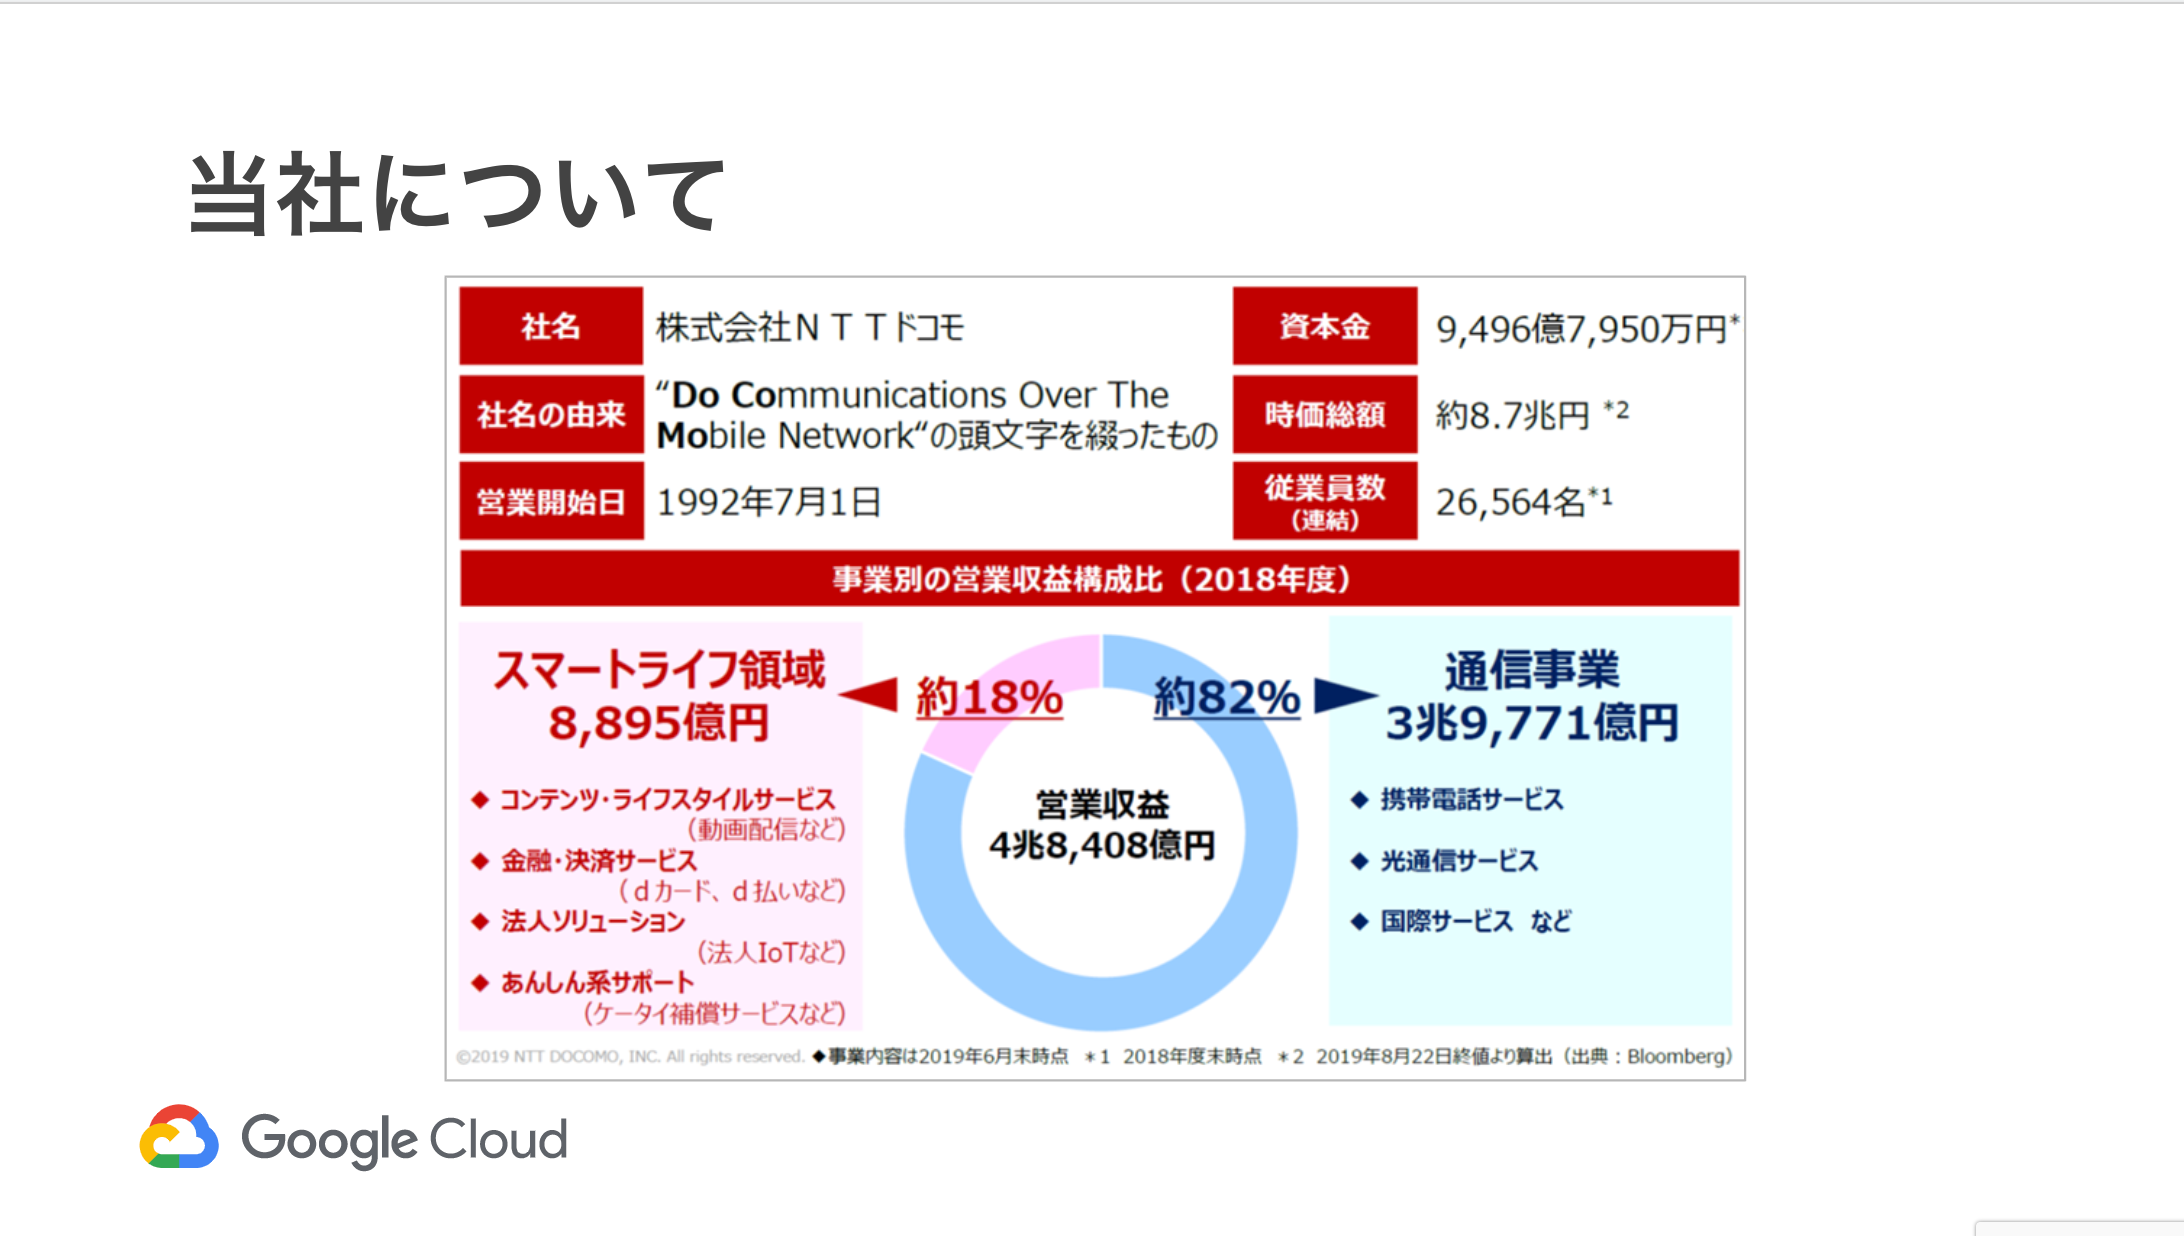Click the 時価総額 label box
This screenshot has width=2184, height=1236.
1324,415
